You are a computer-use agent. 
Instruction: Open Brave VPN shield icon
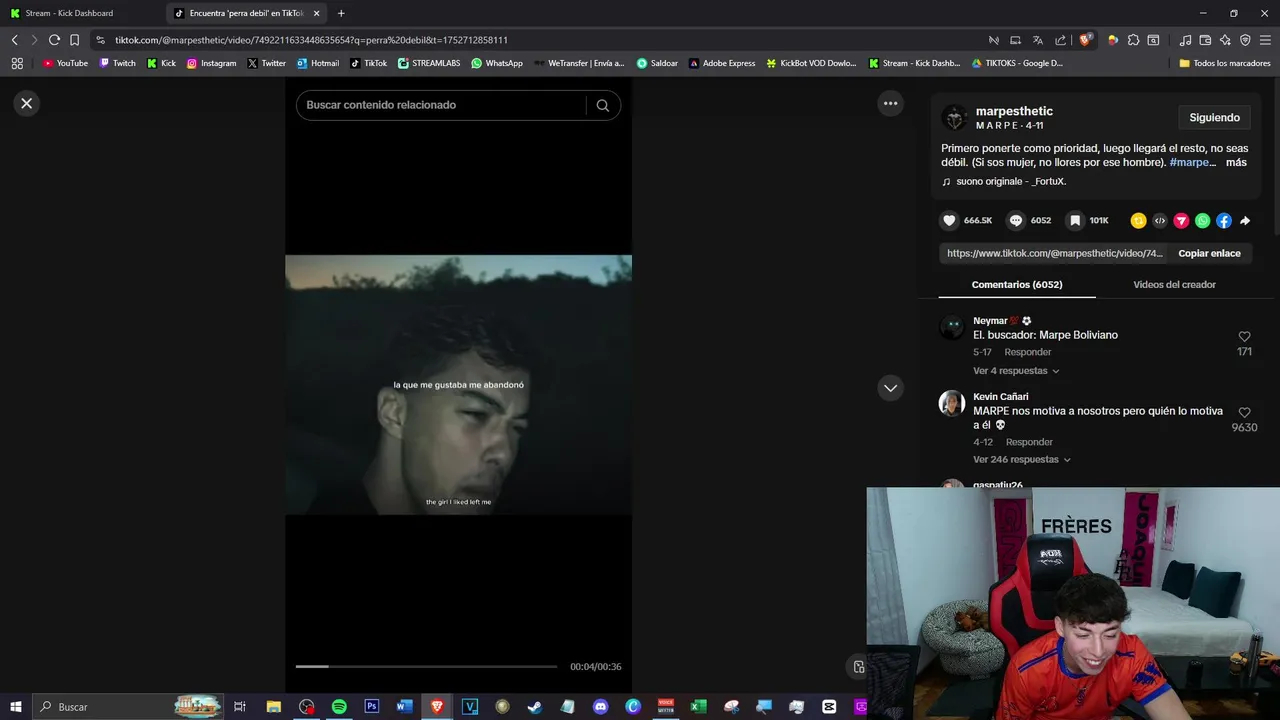tap(1245, 40)
